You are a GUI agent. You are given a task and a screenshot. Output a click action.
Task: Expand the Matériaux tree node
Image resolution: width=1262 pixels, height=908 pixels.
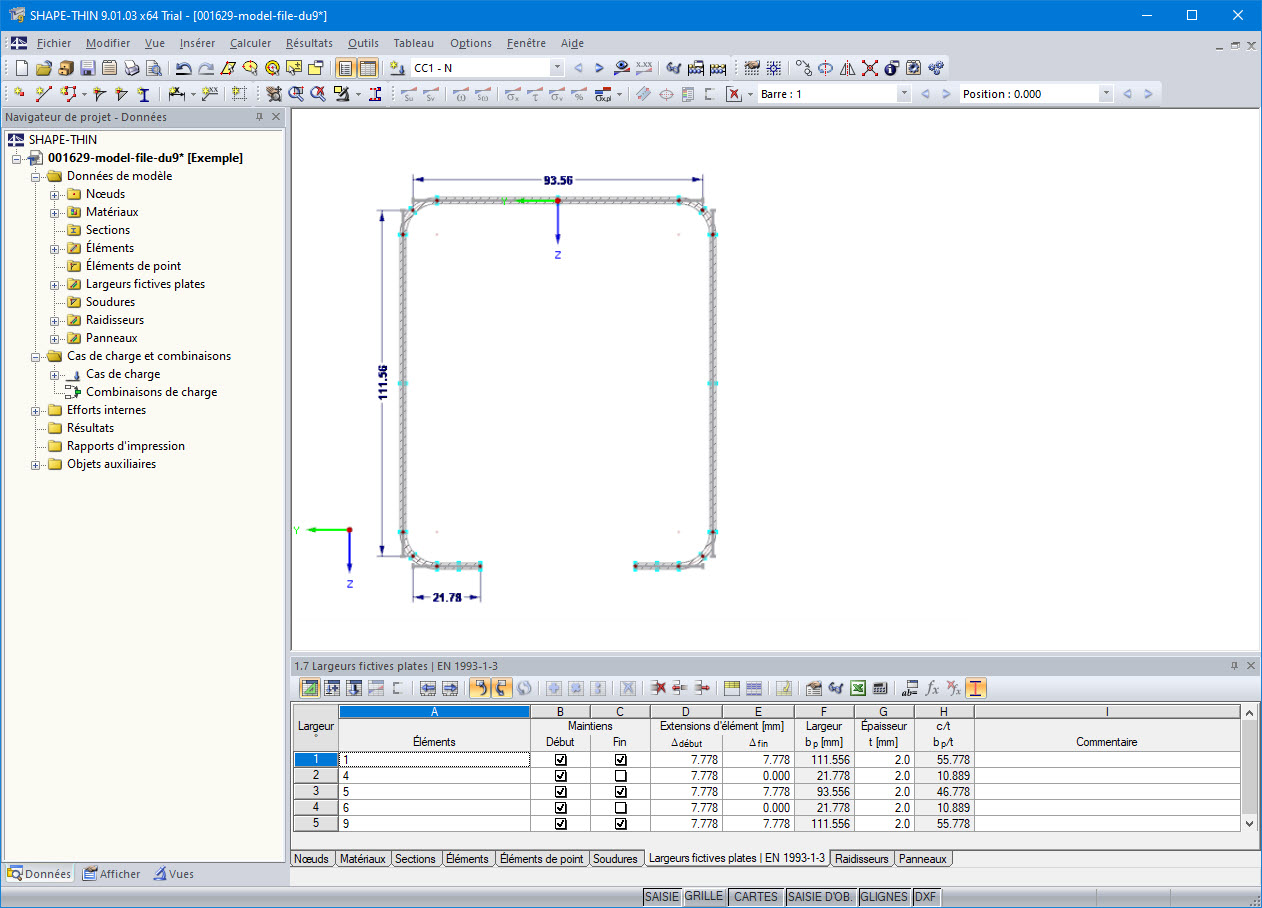[55, 212]
